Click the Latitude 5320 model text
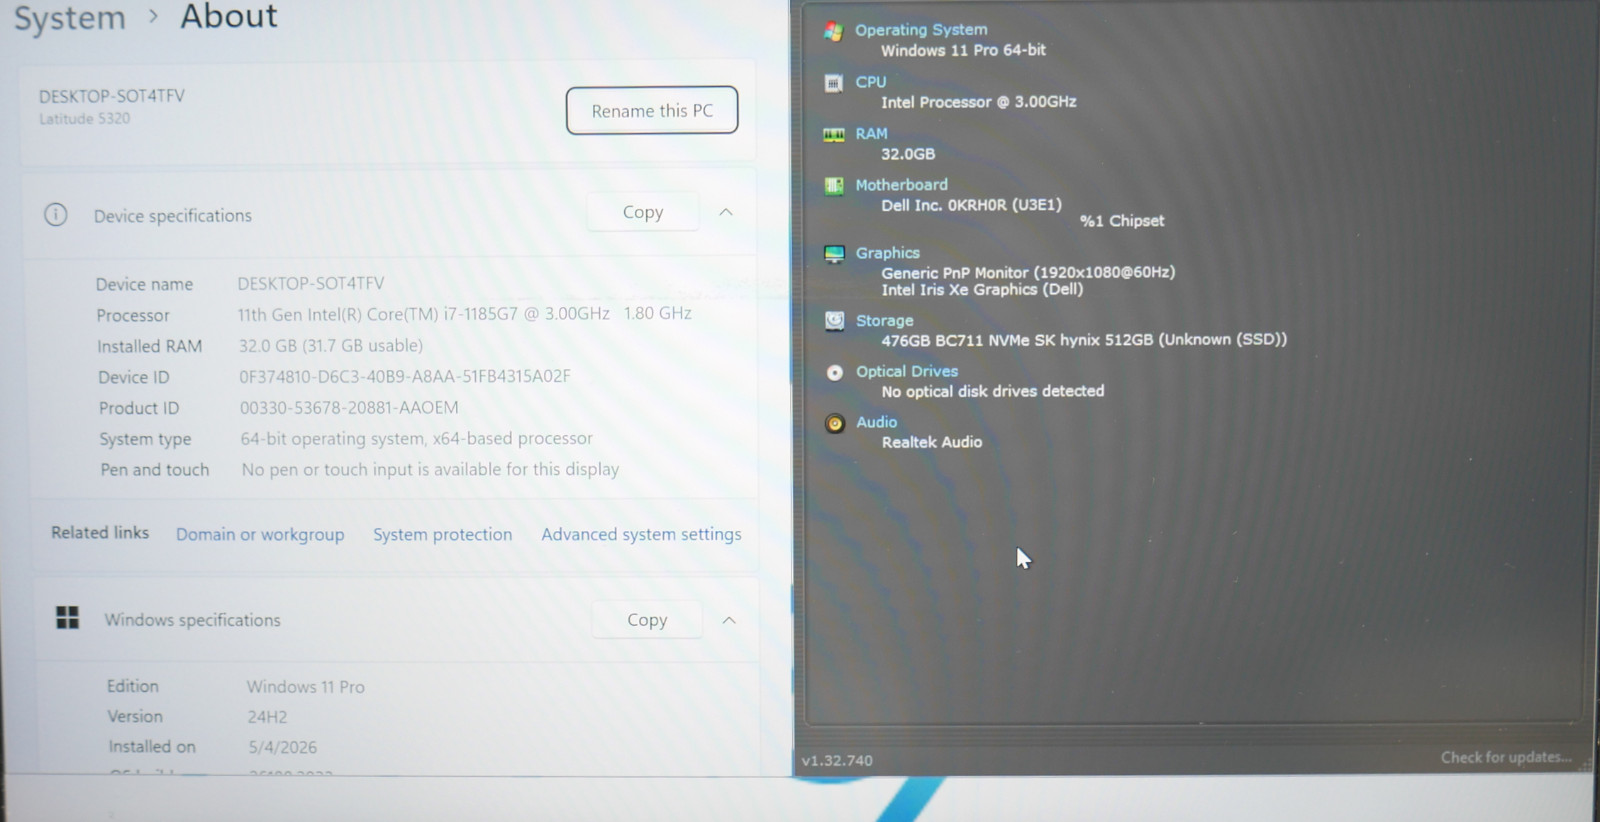This screenshot has width=1600, height=822. point(84,118)
